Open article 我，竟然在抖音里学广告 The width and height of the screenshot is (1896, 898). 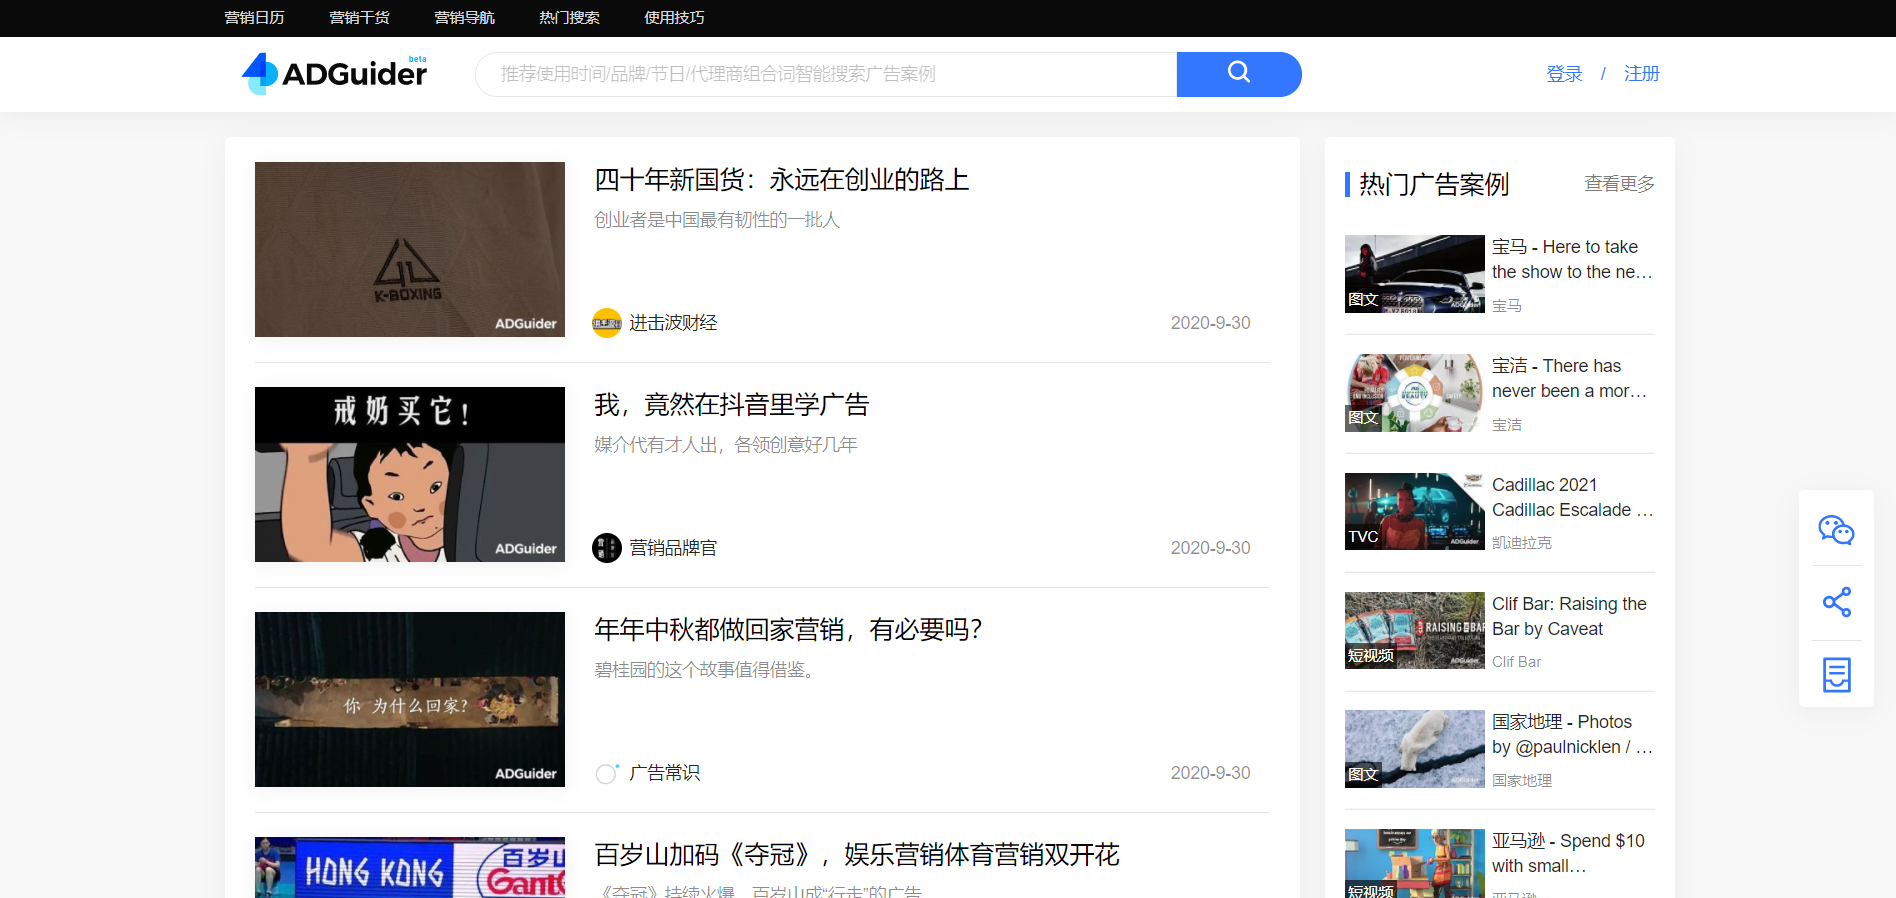[731, 405]
